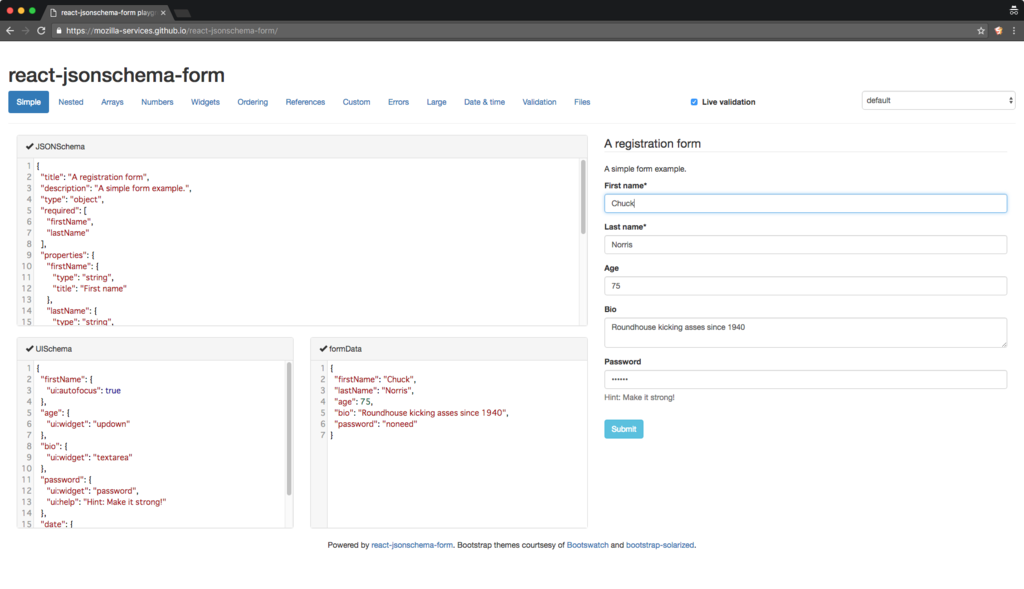
Task: Click the extension icon beside the bookmark star
Action: (x=999, y=31)
